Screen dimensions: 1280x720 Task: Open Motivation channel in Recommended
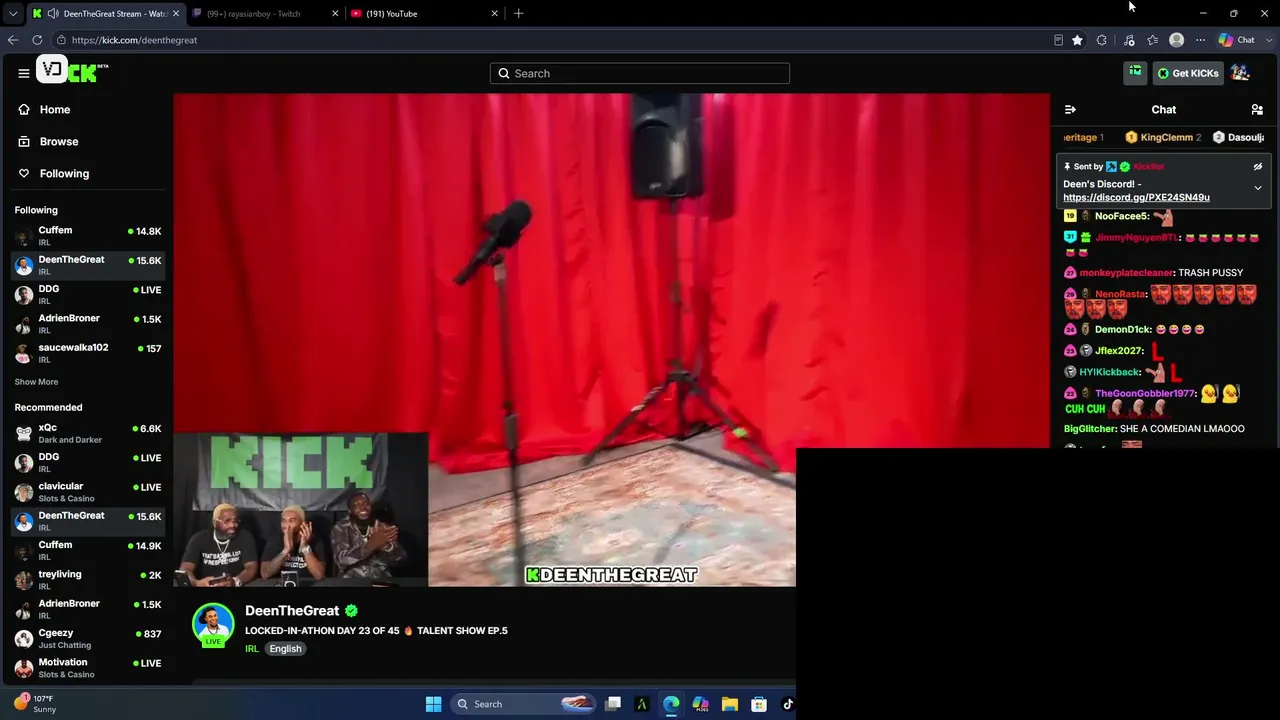pos(87,668)
